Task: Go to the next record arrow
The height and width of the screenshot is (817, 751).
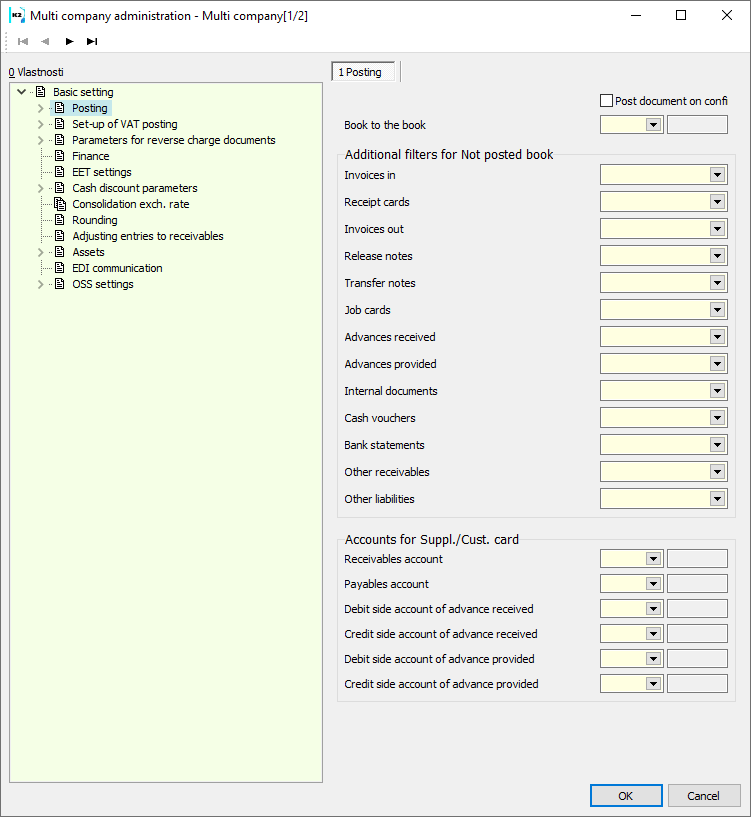Action: click(70, 41)
